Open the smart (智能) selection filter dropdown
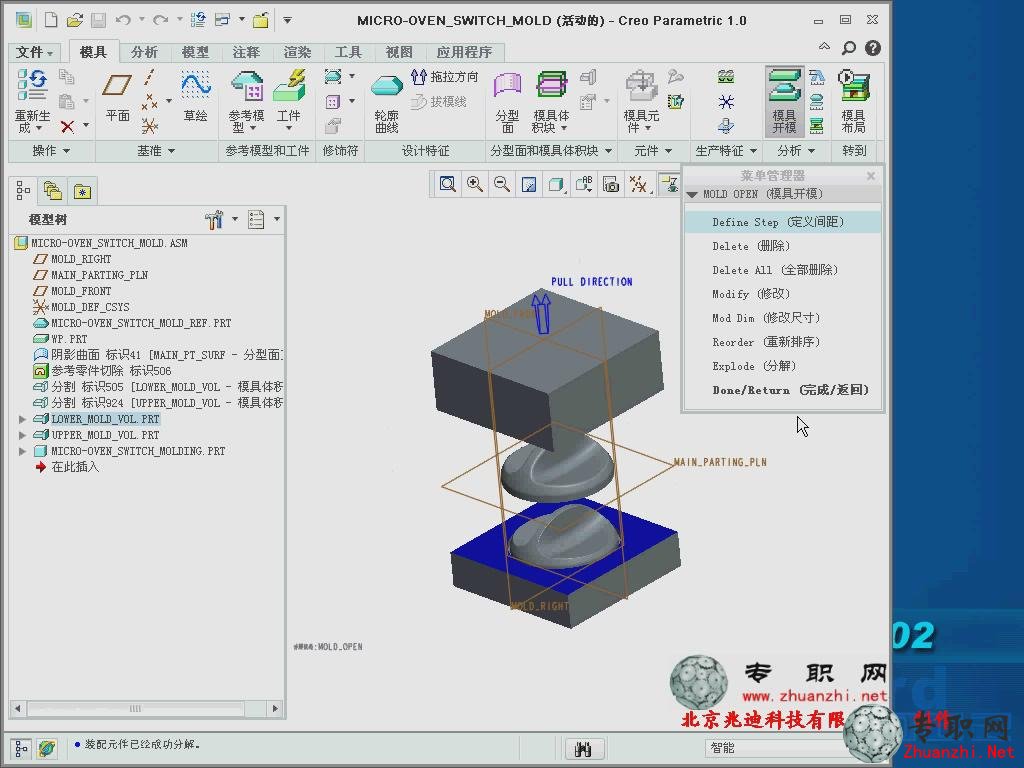 click(x=774, y=748)
